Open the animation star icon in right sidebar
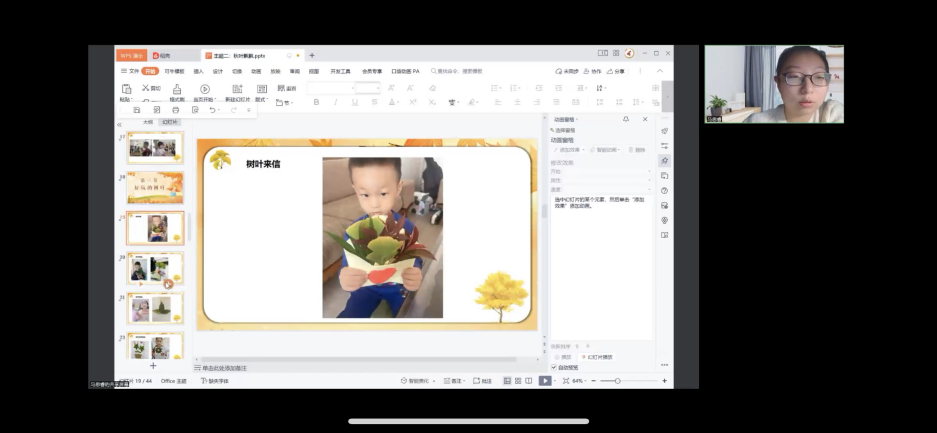937x433 pixels. (665, 161)
